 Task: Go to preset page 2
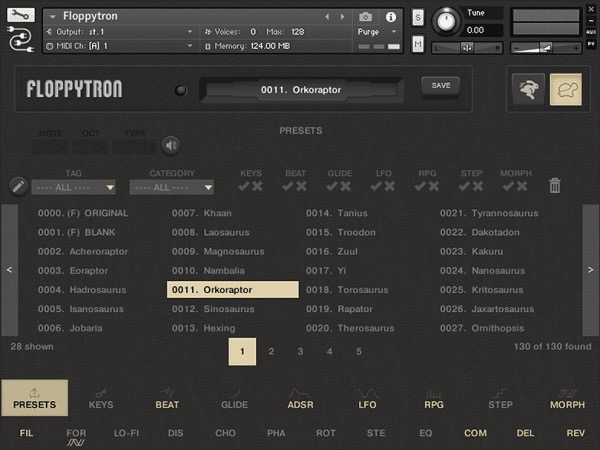271,351
